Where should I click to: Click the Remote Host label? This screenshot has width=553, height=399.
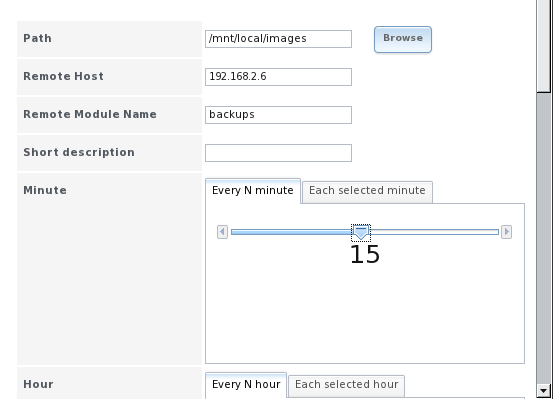pyautogui.click(x=63, y=77)
